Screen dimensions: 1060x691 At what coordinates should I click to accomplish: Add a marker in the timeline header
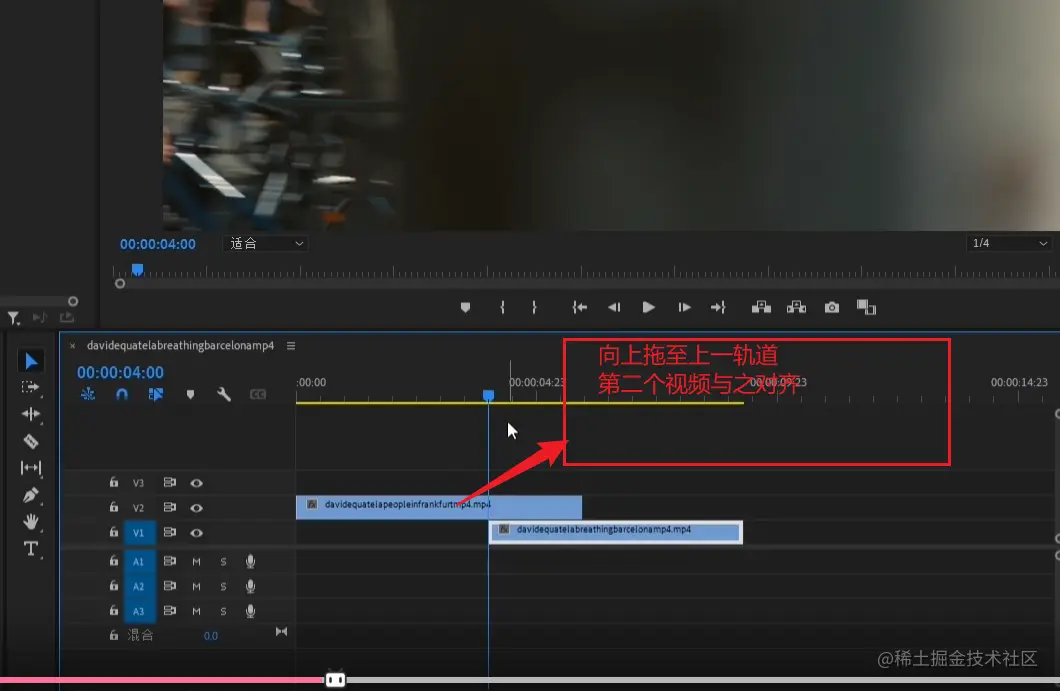pos(190,394)
